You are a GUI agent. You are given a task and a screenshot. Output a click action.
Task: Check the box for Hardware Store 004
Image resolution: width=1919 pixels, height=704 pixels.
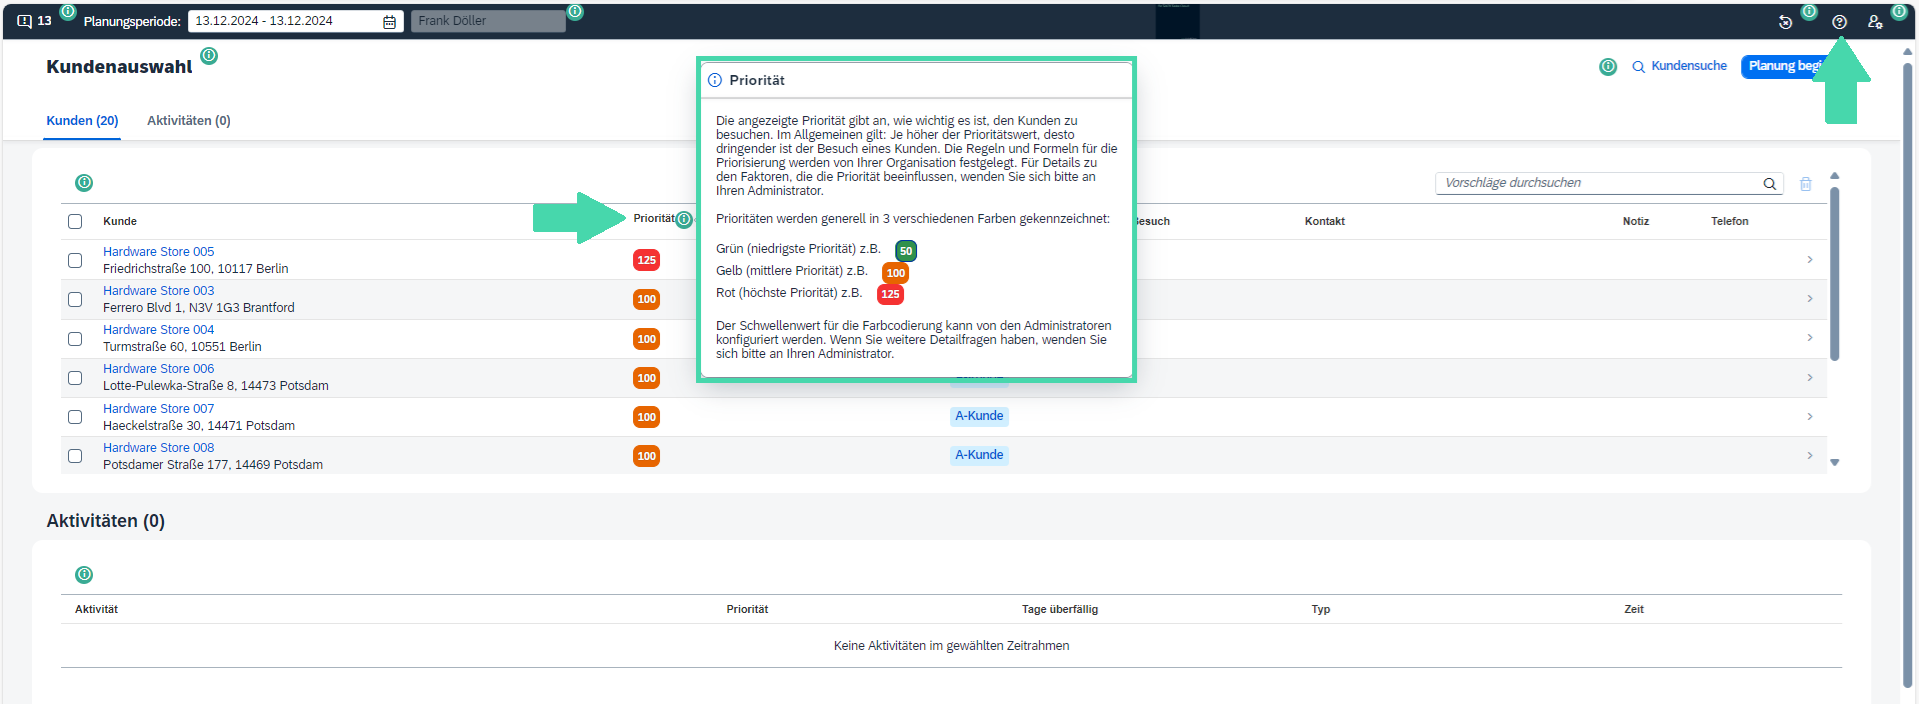[75, 339]
